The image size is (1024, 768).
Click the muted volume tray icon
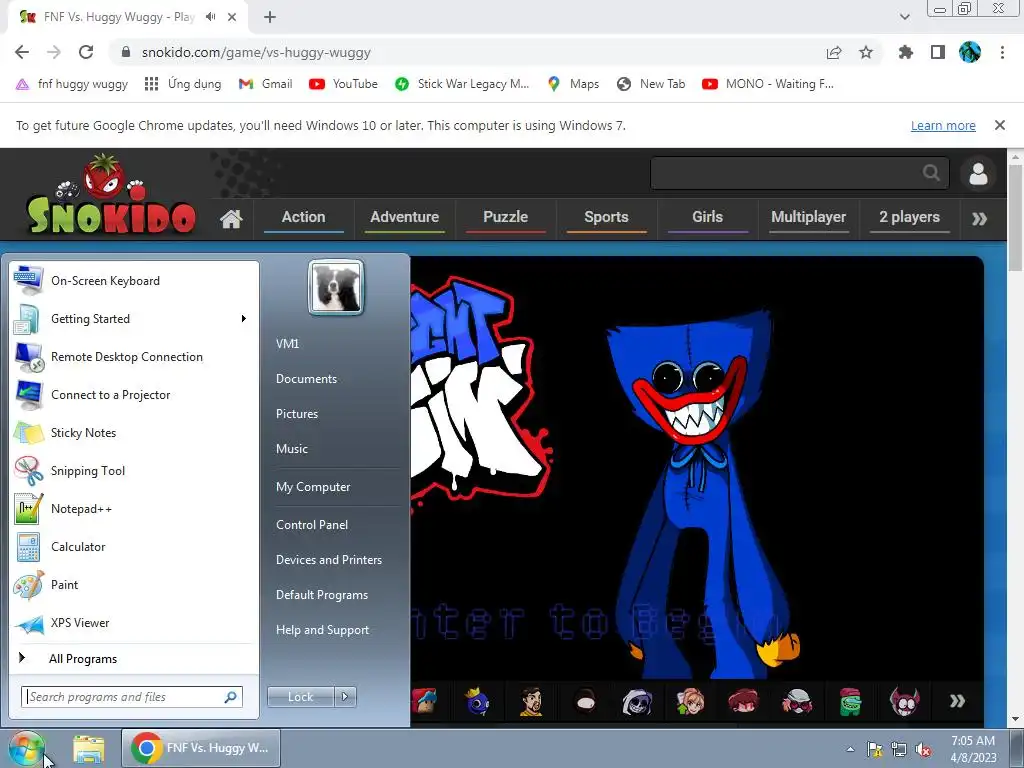coord(923,750)
